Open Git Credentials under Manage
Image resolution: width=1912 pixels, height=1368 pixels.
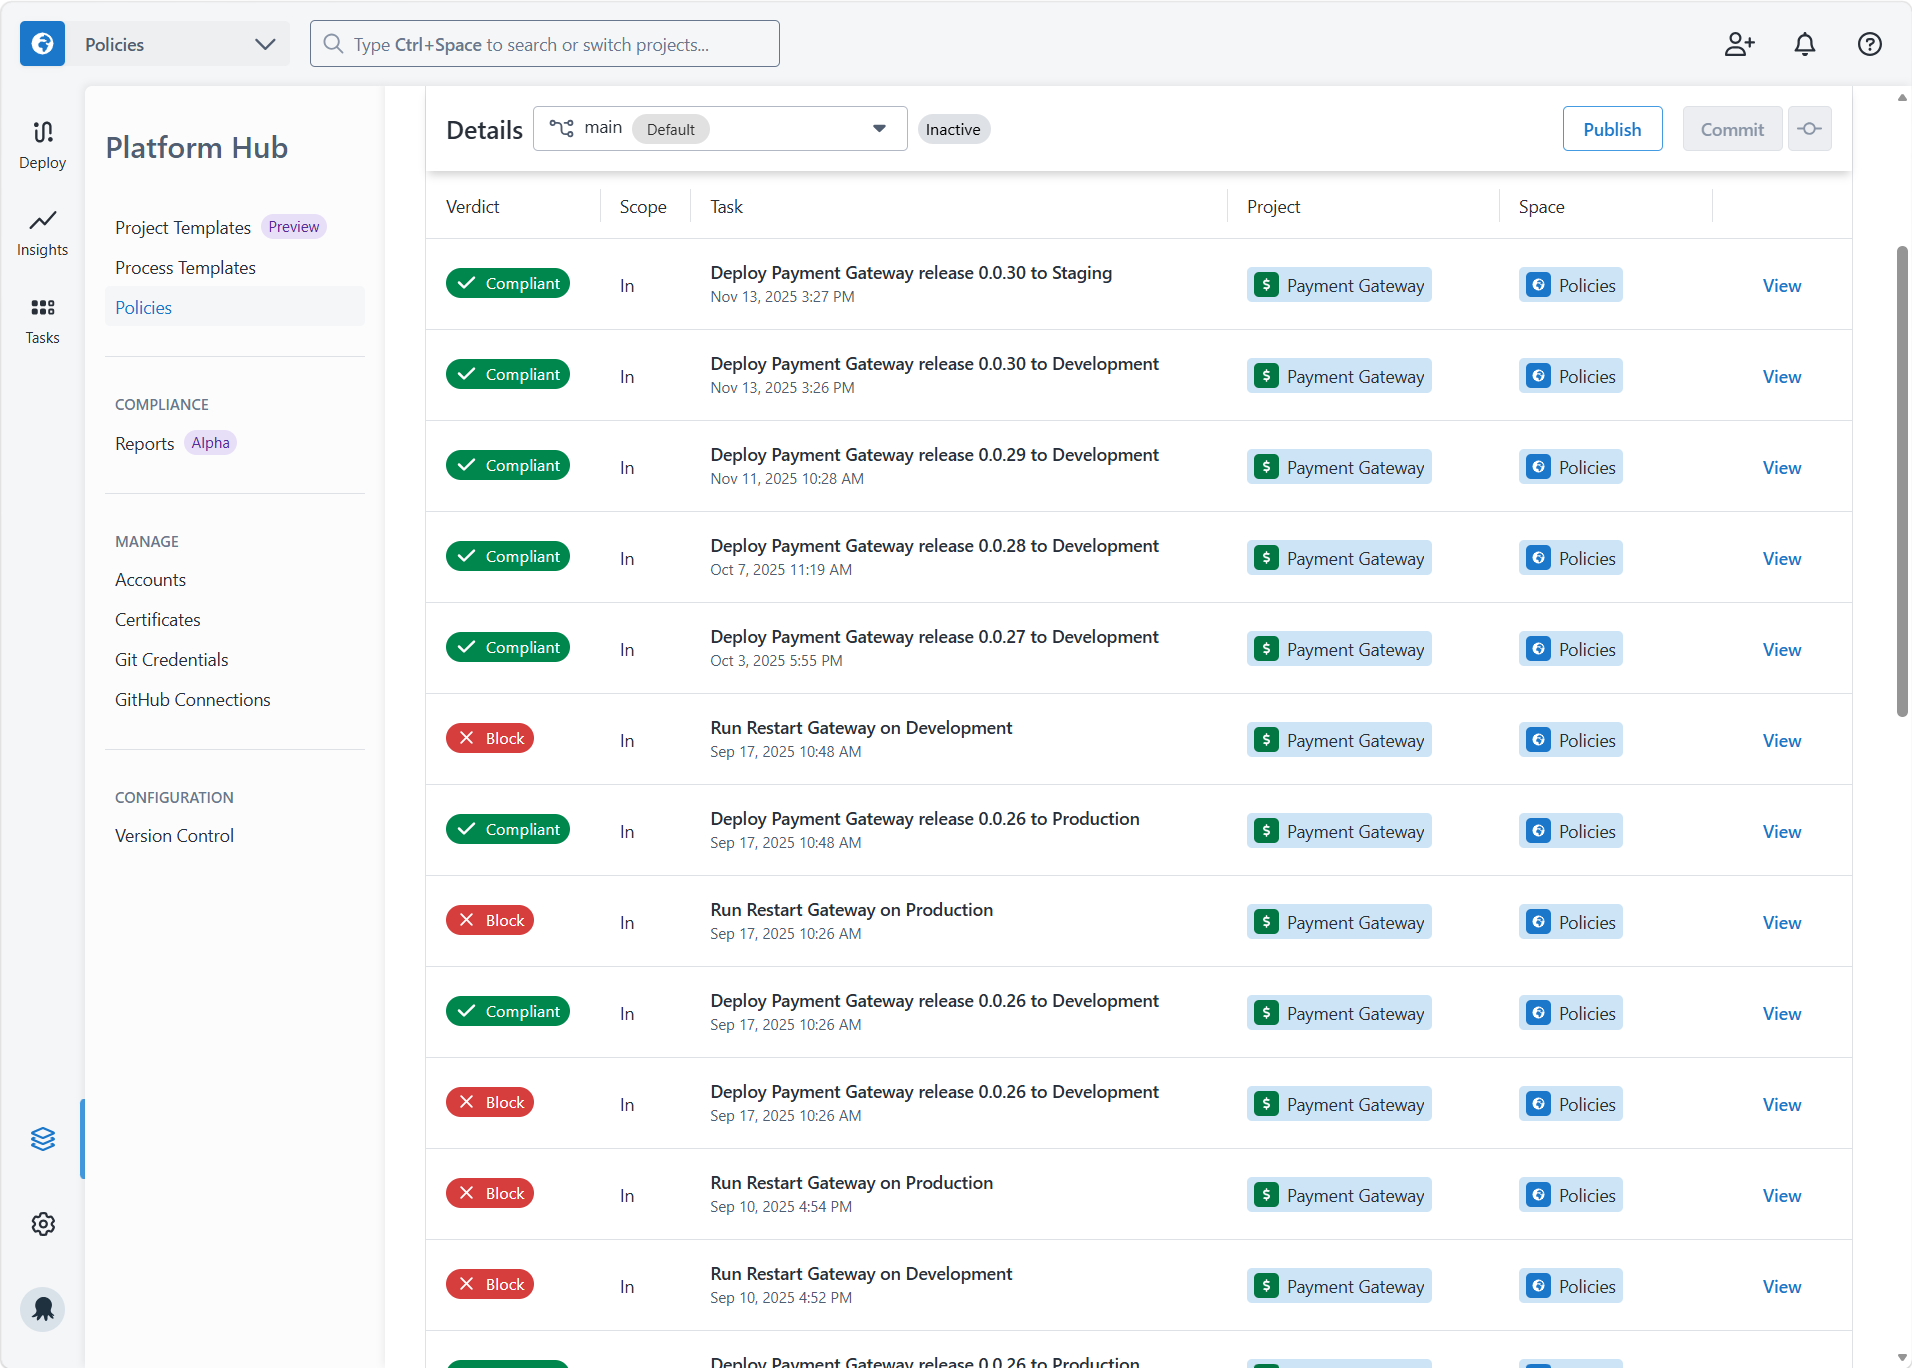tap(171, 660)
